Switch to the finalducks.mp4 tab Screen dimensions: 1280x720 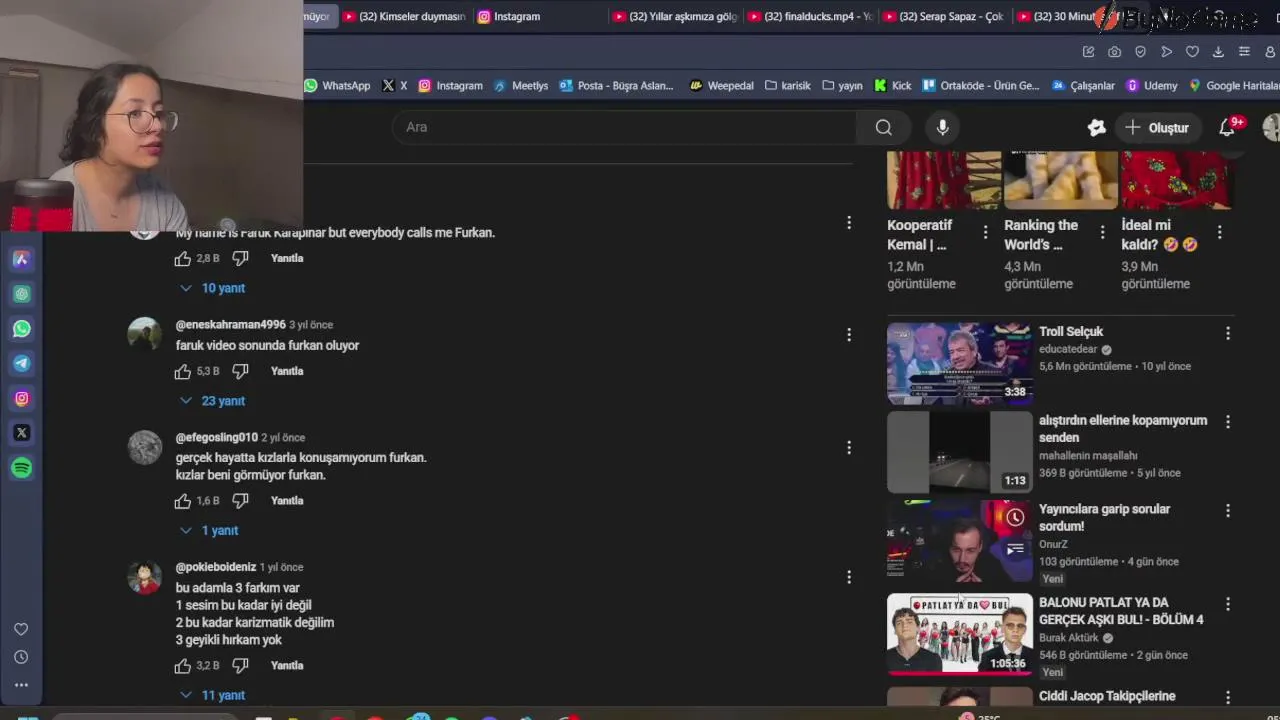point(809,16)
